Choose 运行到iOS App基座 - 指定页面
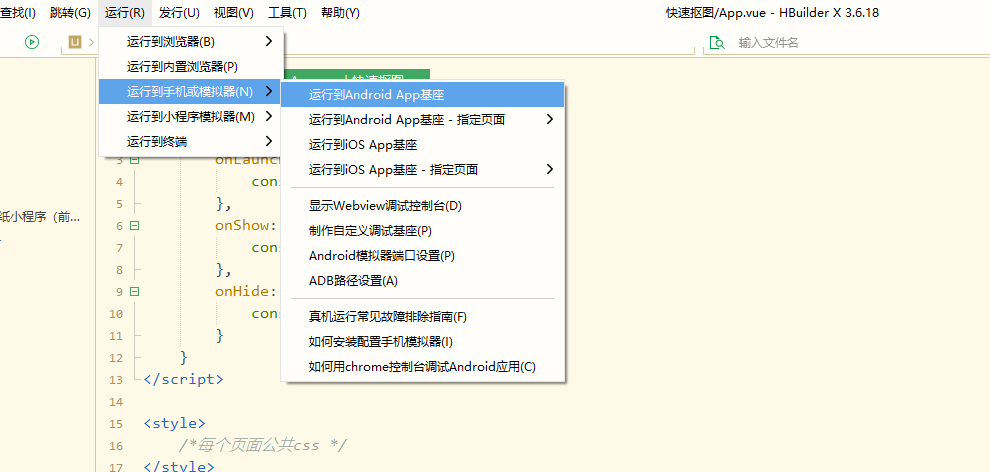 click(422, 169)
